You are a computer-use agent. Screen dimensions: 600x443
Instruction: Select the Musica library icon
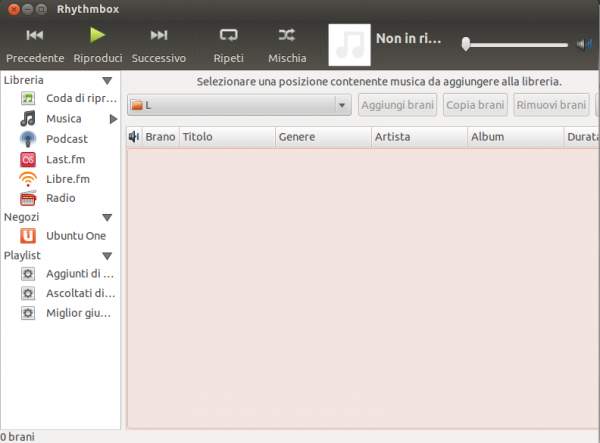pos(28,119)
